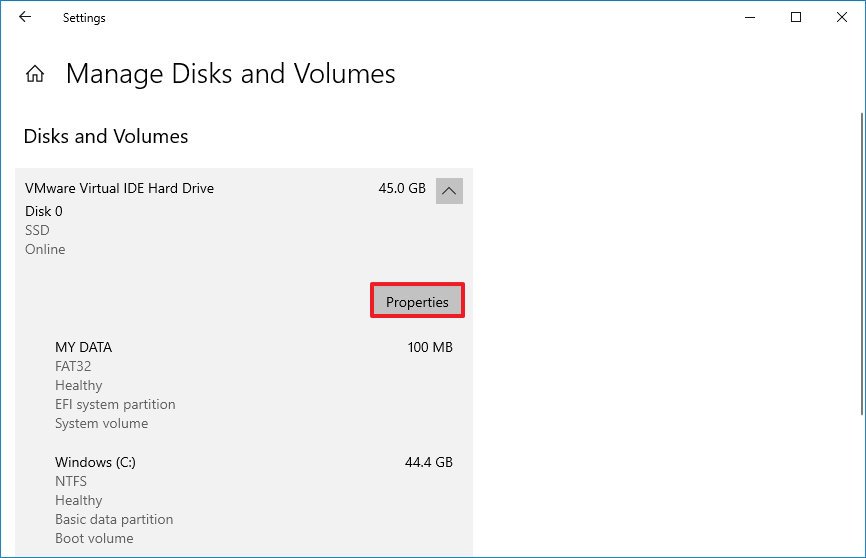Click the Manage Disks and Volumes title
Image resolution: width=866 pixels, height=558 pixels.
[x=230, y=74]
